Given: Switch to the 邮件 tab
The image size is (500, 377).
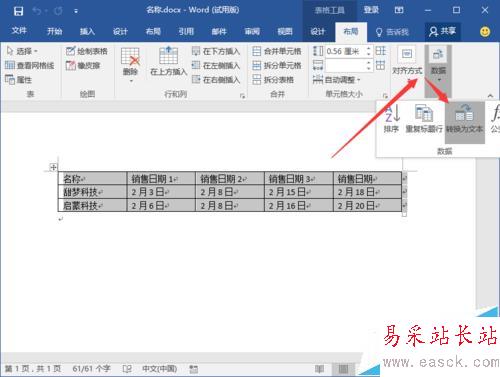Looking at the screenshot, I should (219, 31).
